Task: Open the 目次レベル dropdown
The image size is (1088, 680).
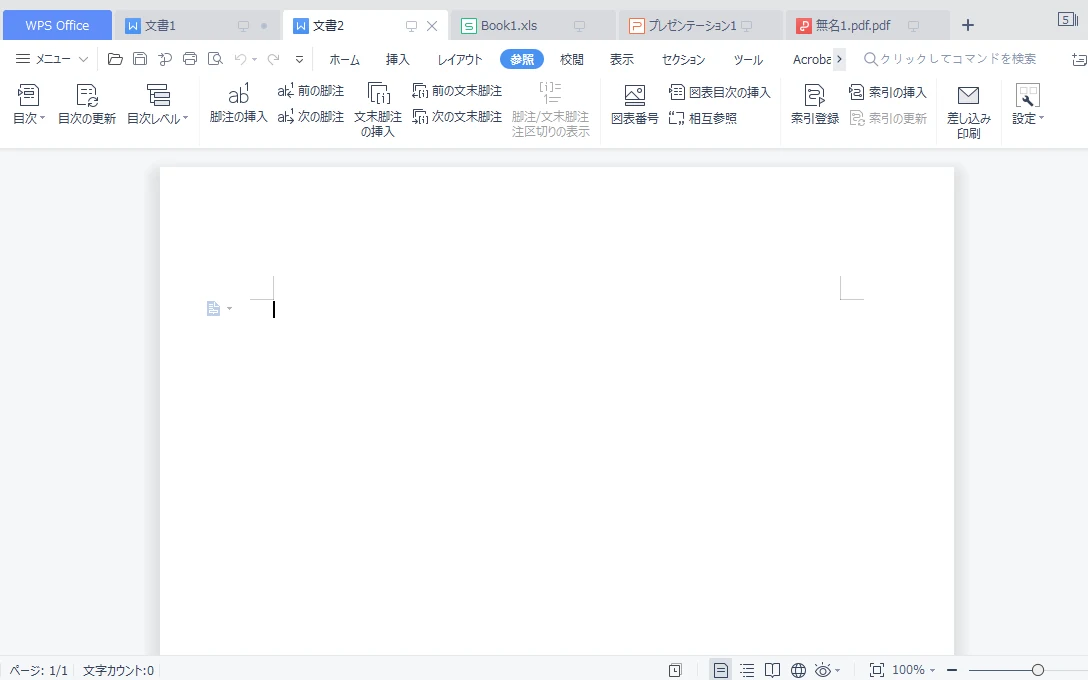Action: click(x=158, y=104)
